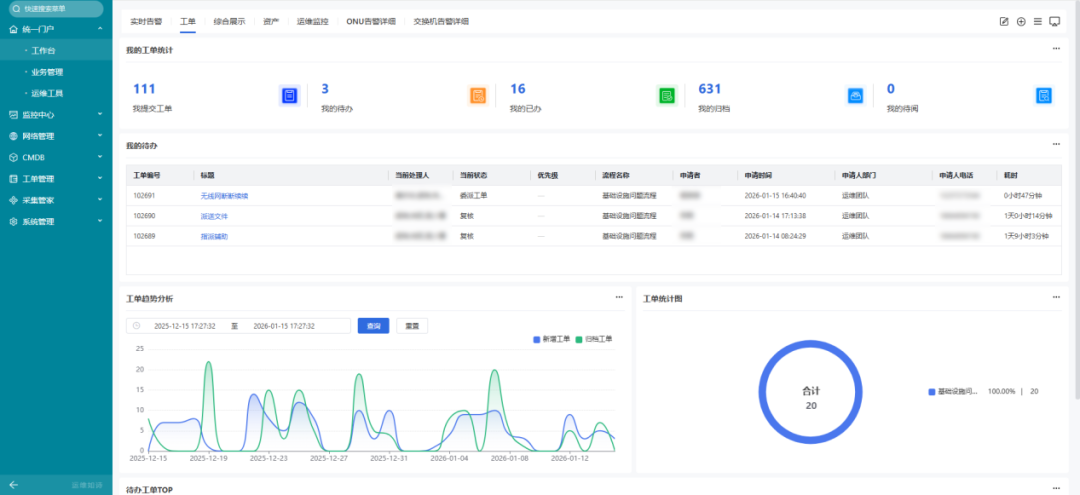Click the 快速搜索菜单 search field
The height and width of the screenshot is (495, 1080).
coord(56,8)
